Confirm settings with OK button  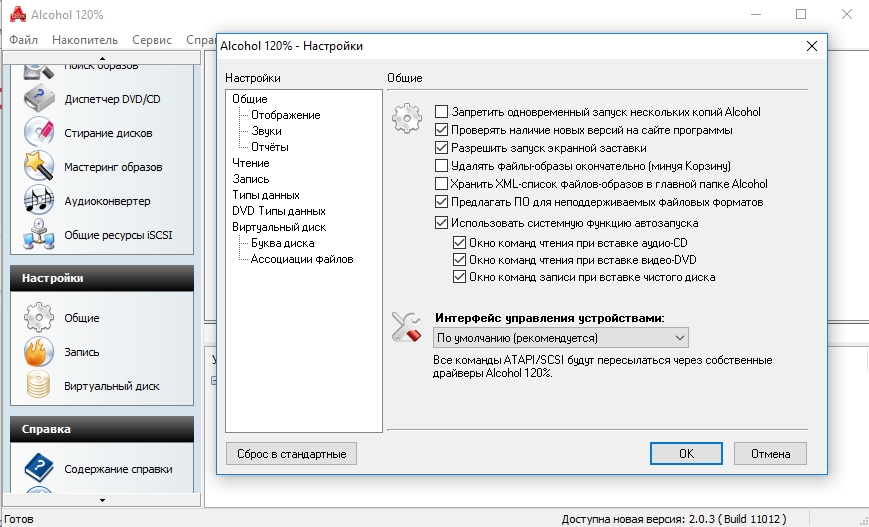(686, 454)
